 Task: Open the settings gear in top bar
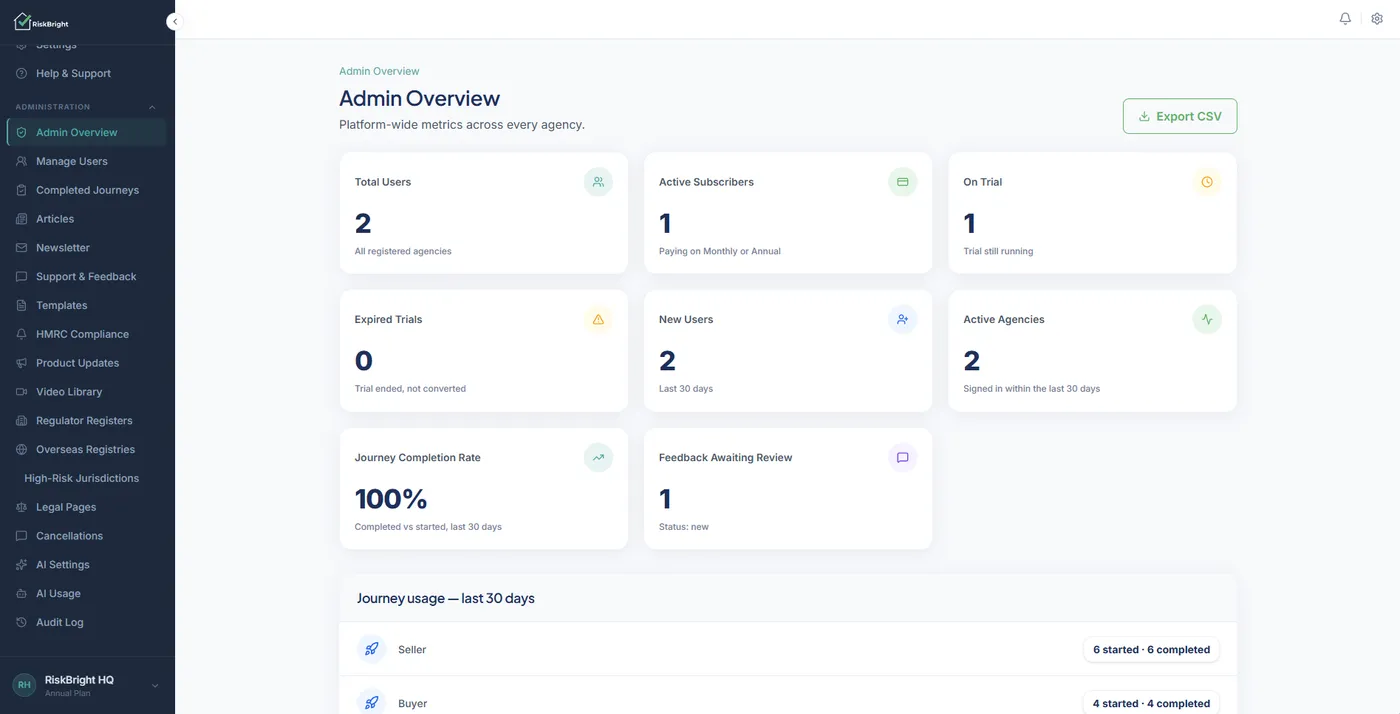point(1377,19)
